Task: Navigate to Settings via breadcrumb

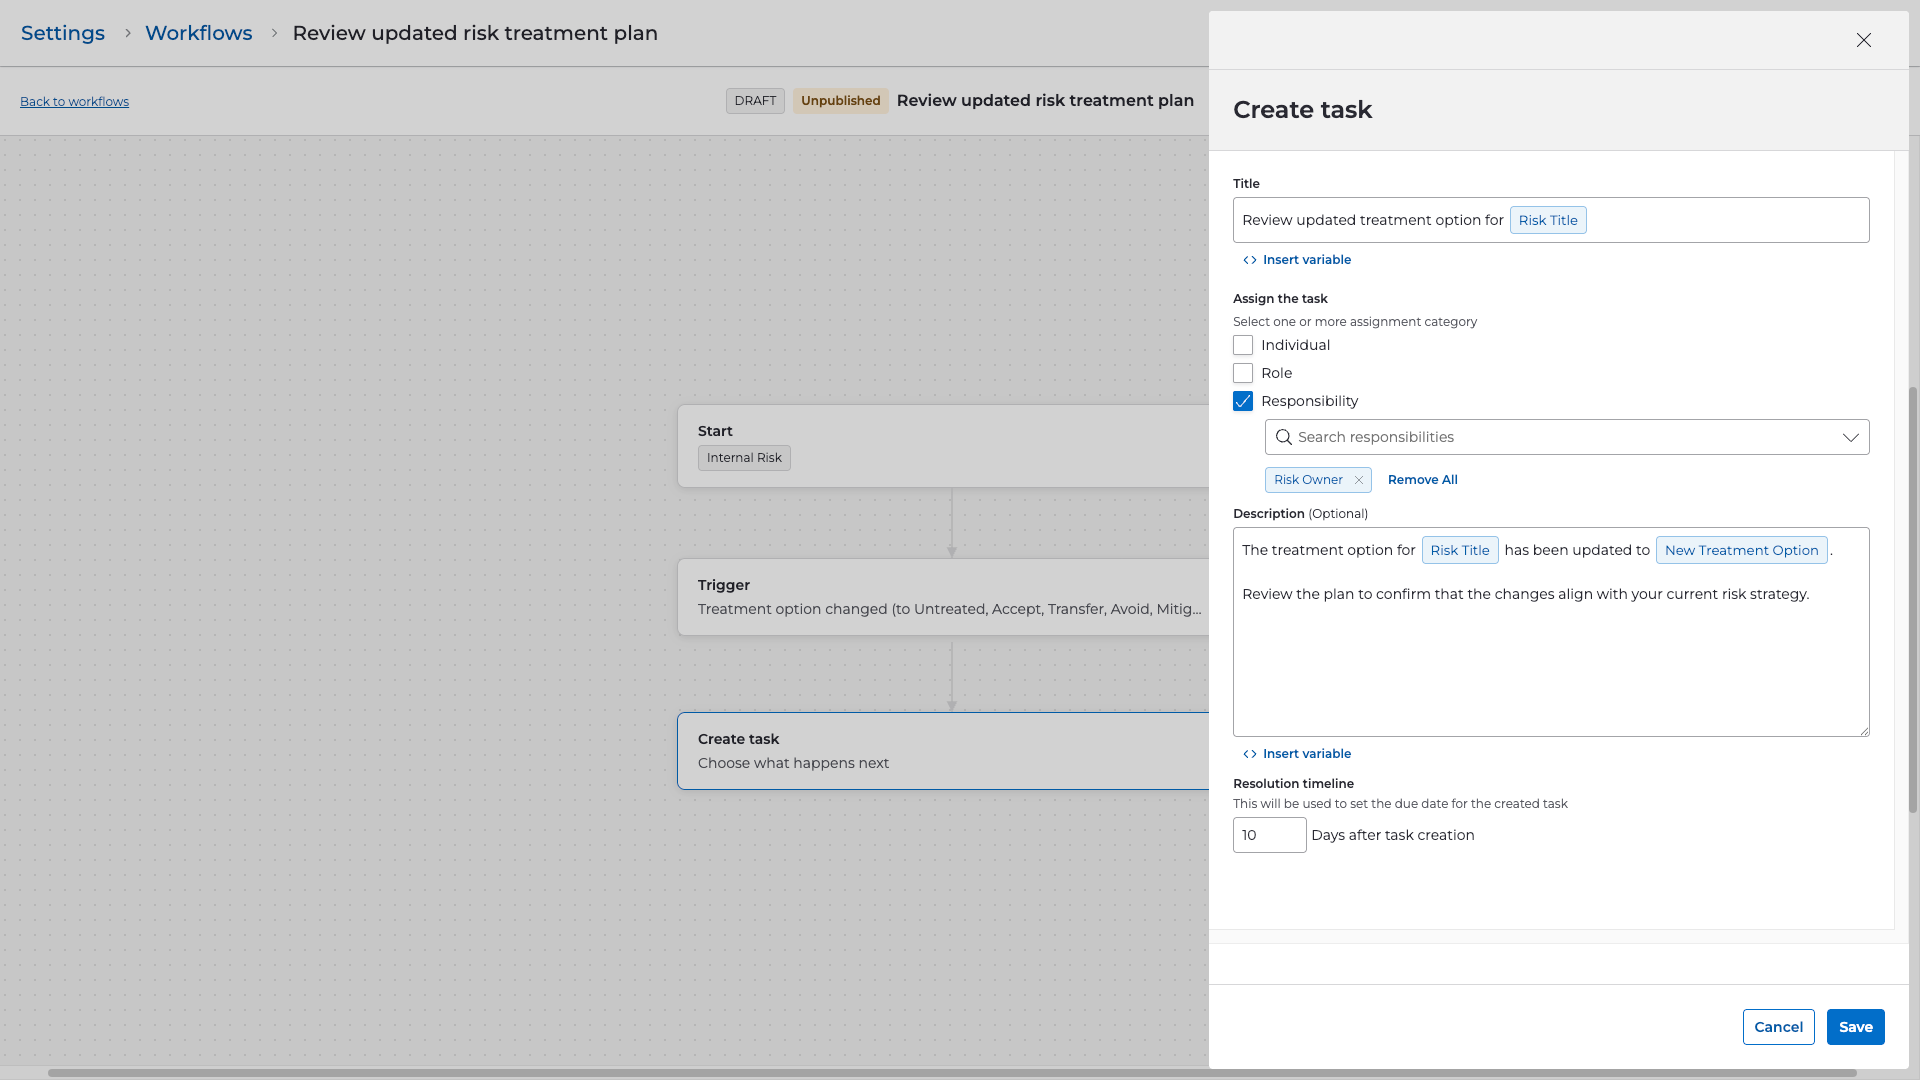Action: click(x=62, y=33)
